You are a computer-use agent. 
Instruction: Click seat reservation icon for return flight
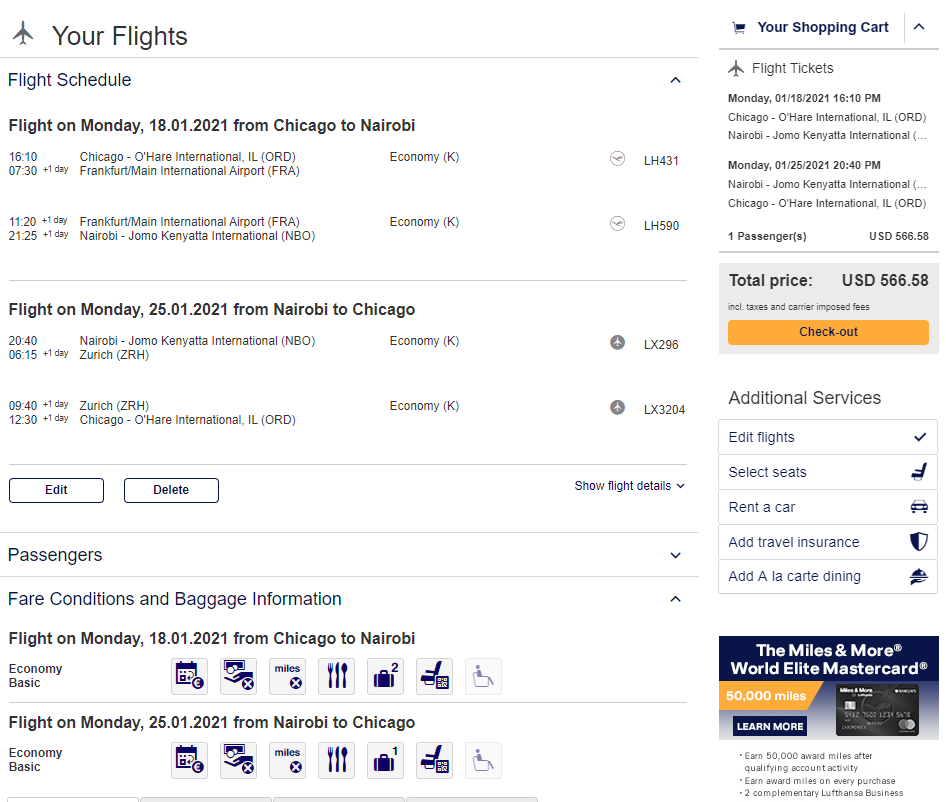point(434,760)
